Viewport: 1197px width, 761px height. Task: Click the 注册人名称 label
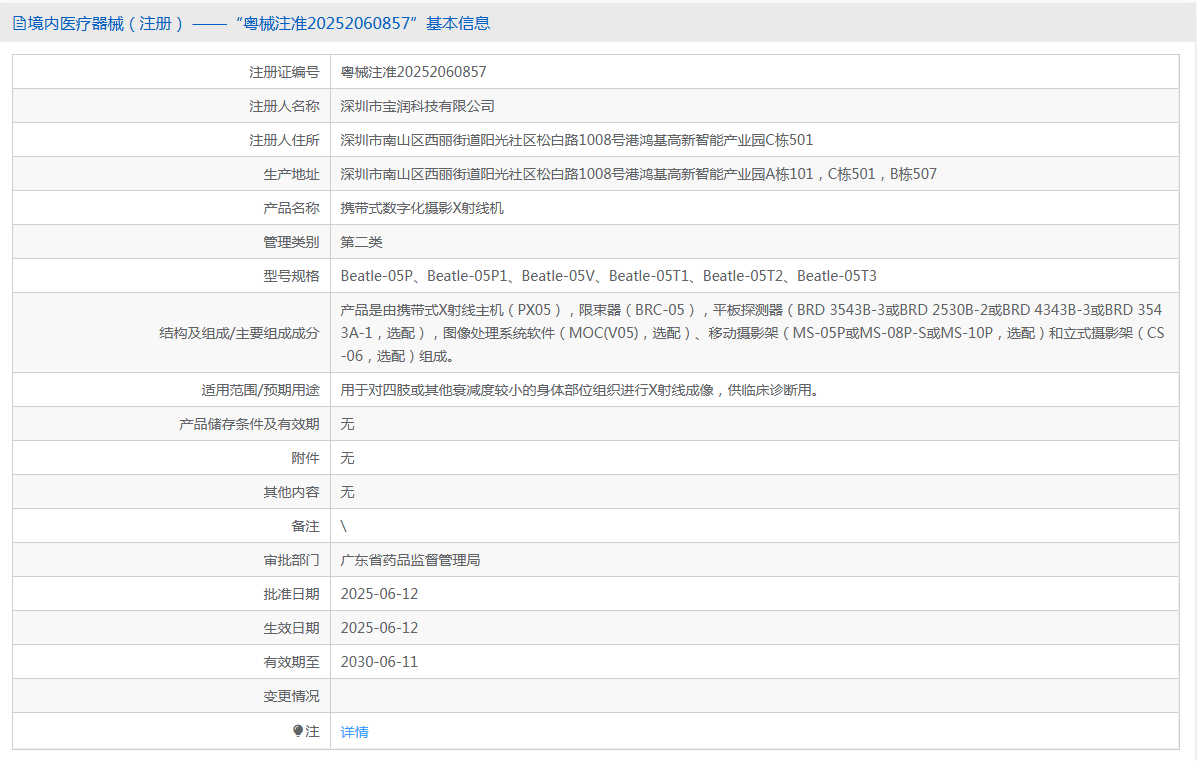[x=284, y=106]
